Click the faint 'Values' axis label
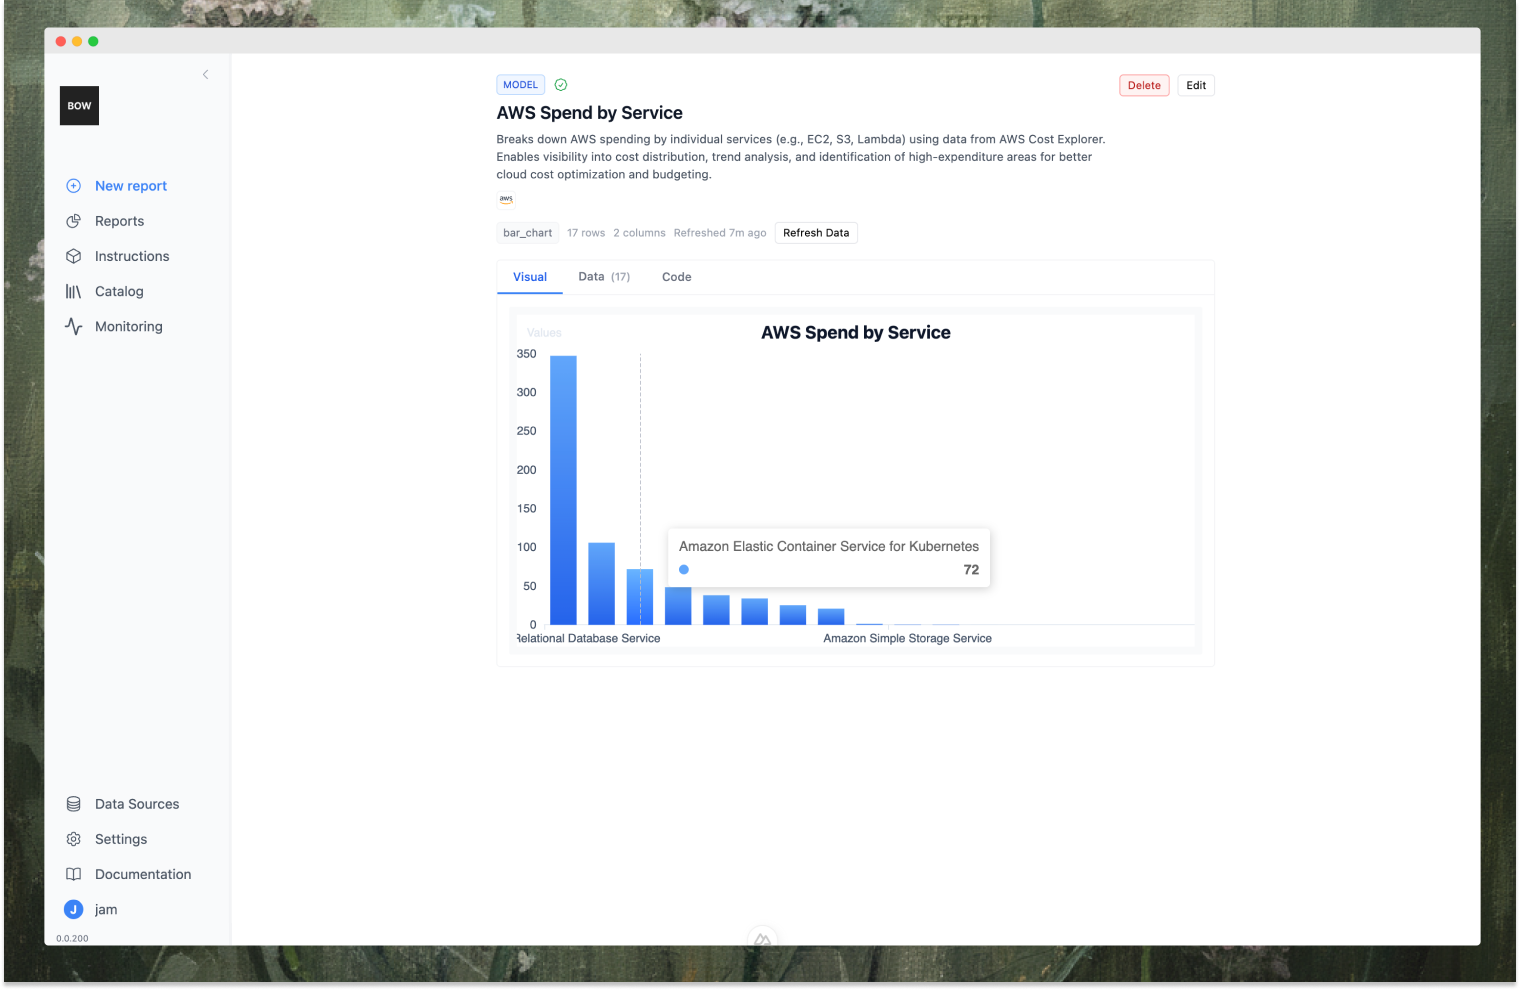The height and width of the screenshot is (990, 1520). [544, 333]
